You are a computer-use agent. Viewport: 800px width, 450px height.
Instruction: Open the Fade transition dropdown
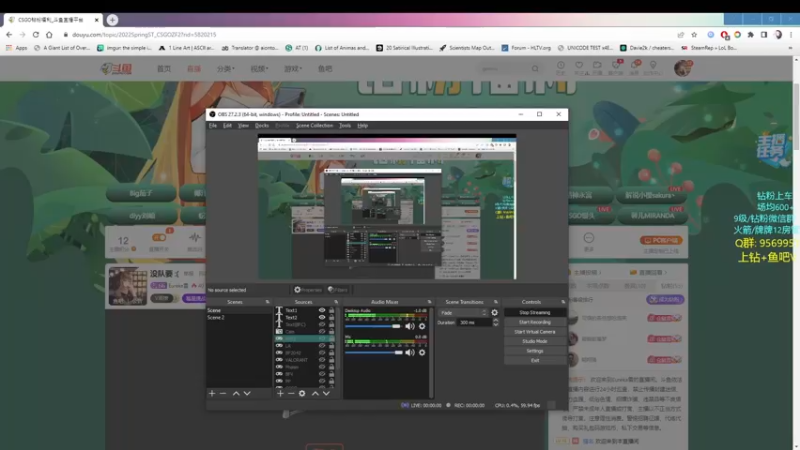(x=463, y=313)
